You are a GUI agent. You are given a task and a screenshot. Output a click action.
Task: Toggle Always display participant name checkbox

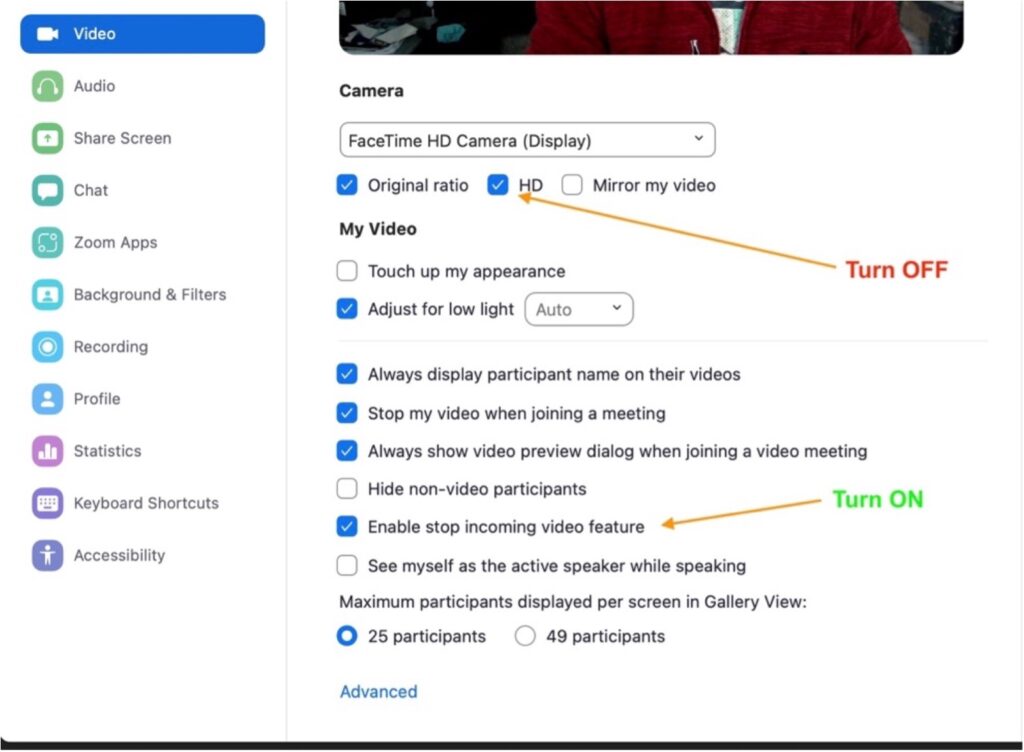coord(347,374)
